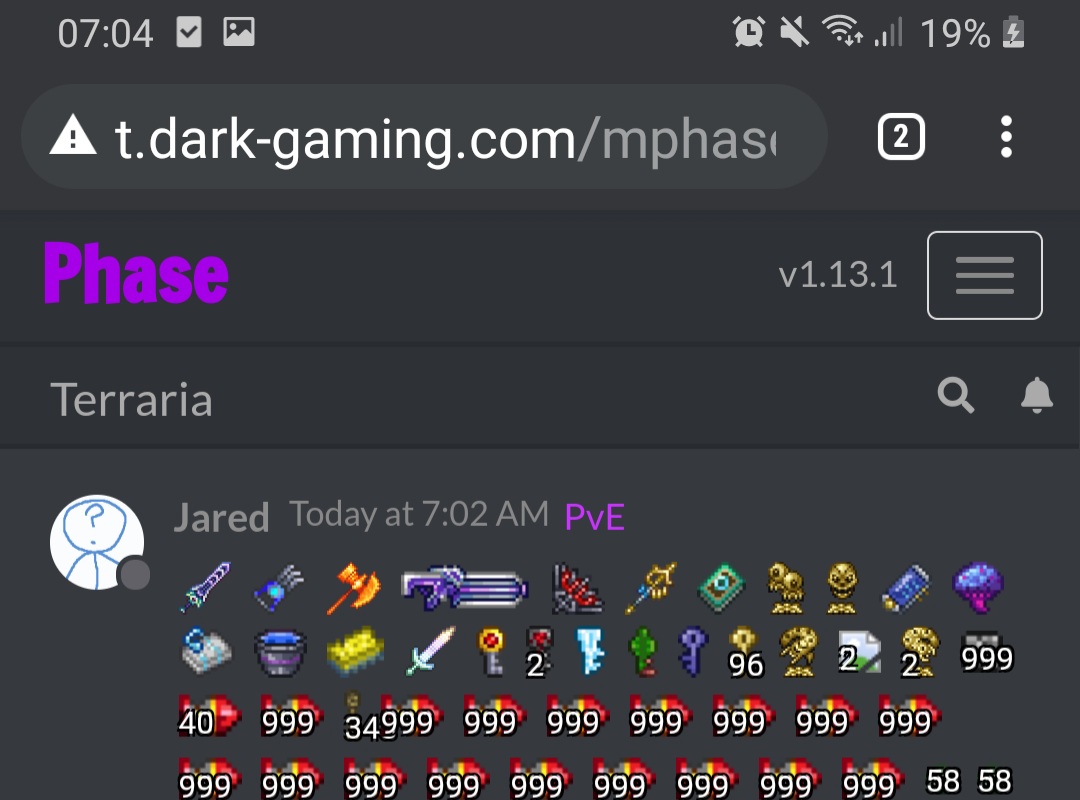Image resolution: width=1080 pixels, height=800 pixels.
Task: Click the PvE tag label
Action: [x=594, y=516]
